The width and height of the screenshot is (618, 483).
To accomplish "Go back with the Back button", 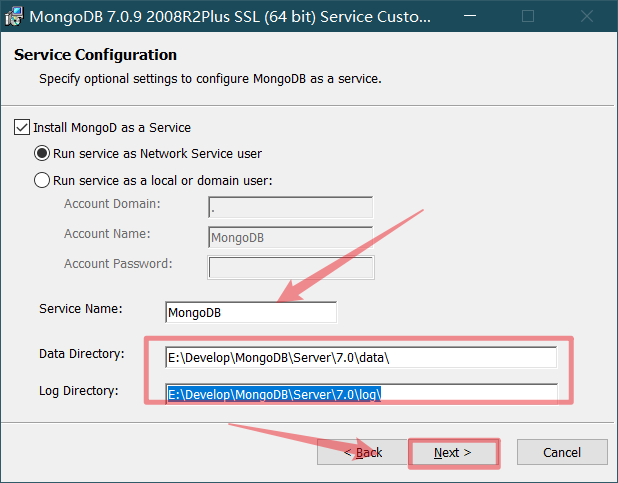I will (x=362, y=452).
